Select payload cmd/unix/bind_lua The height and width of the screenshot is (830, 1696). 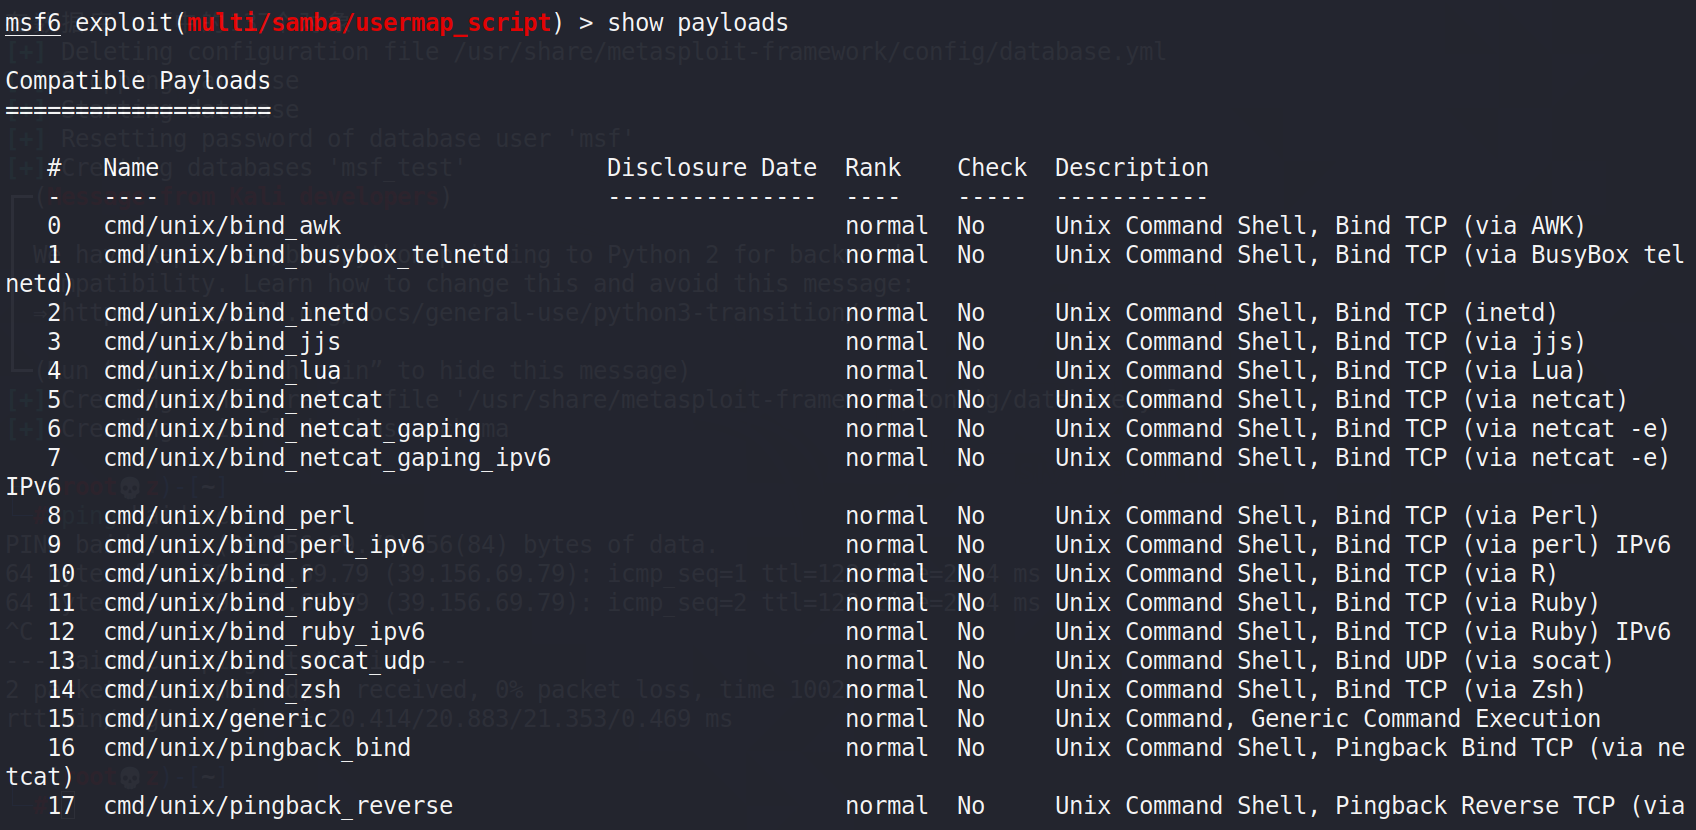point(222,371)
